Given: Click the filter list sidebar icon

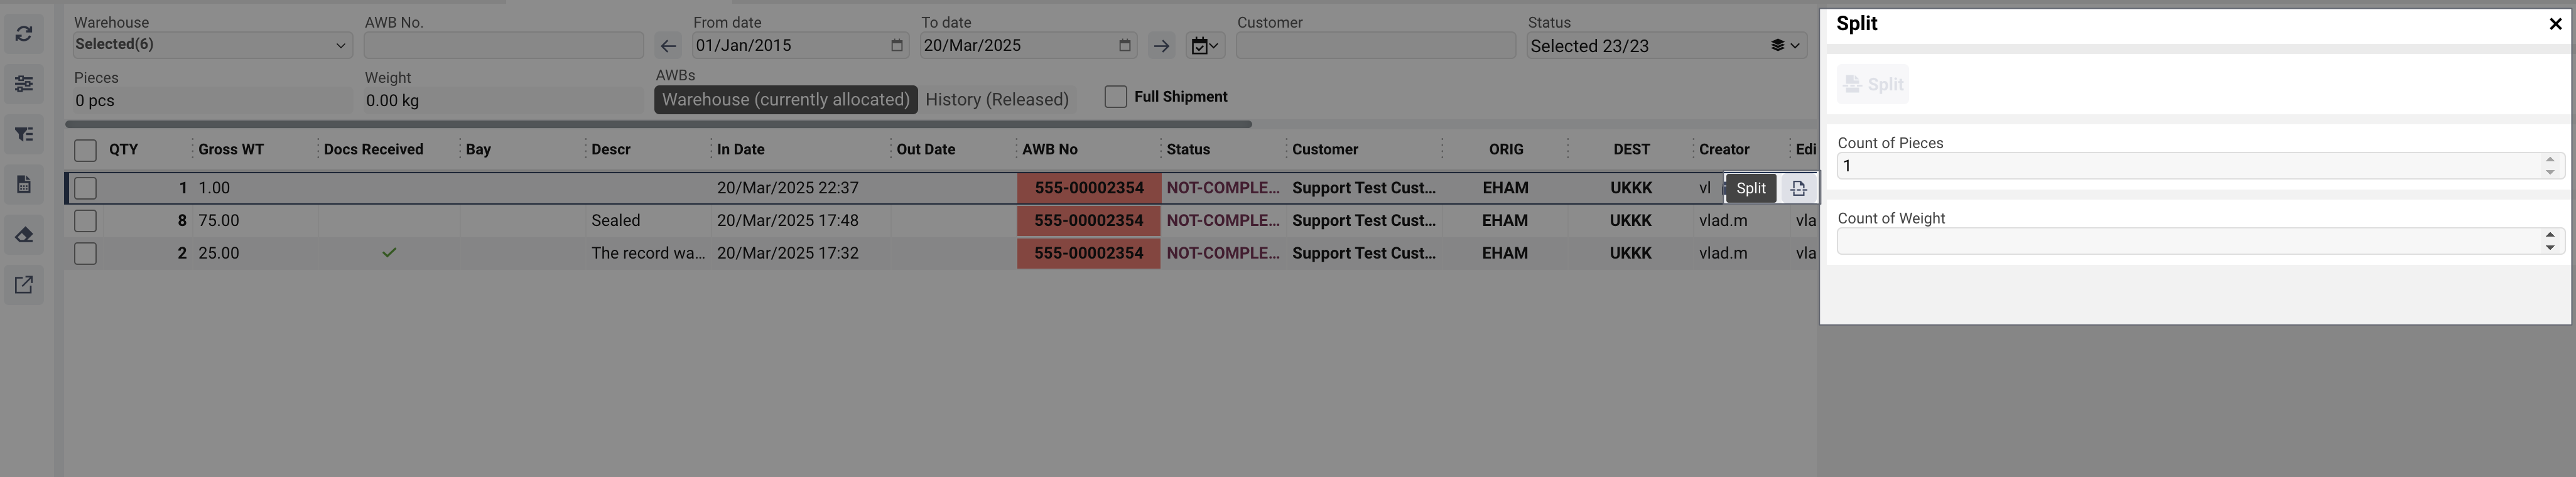Looking at the screenshot, I should coord(24,134).
